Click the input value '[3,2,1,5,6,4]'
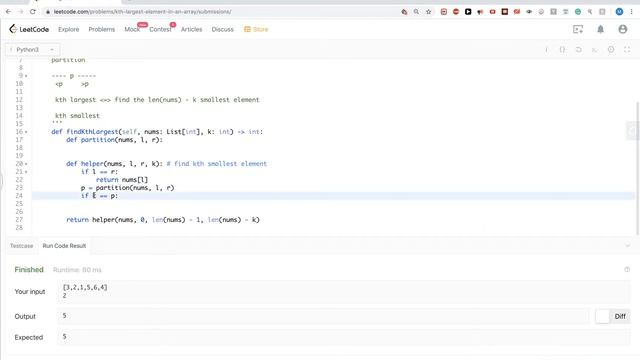This screenshot has height=360, width=640. [x=85, y=287]
